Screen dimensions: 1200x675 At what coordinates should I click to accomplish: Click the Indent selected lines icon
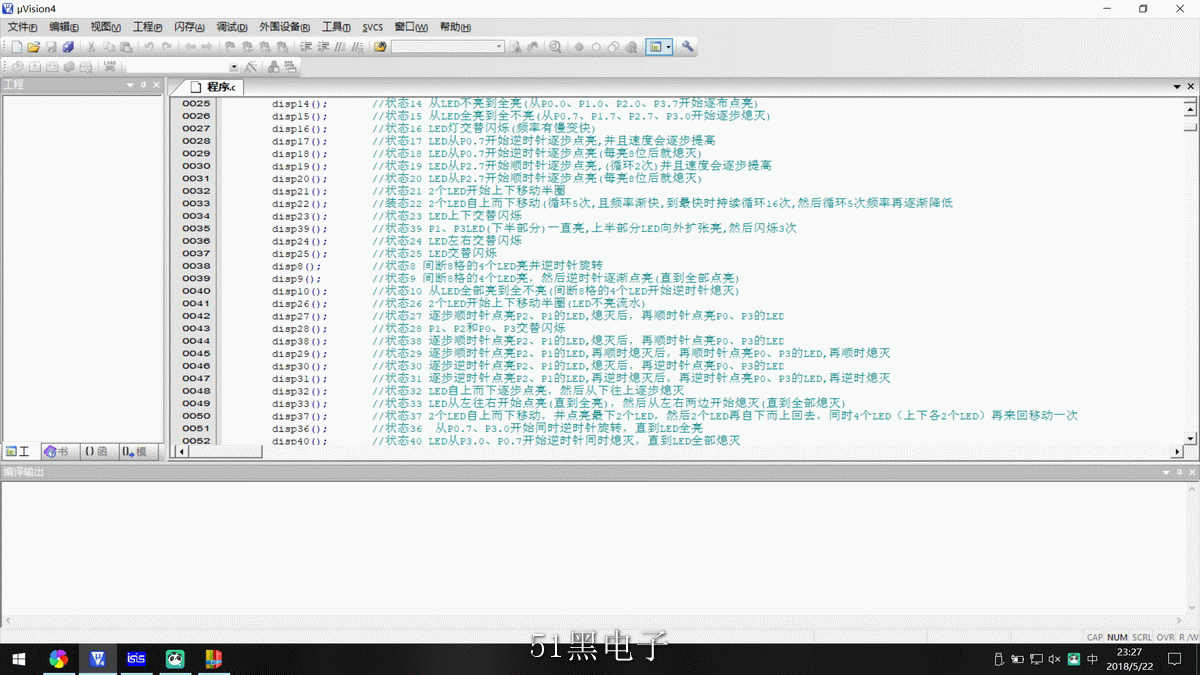click(306, 47)
